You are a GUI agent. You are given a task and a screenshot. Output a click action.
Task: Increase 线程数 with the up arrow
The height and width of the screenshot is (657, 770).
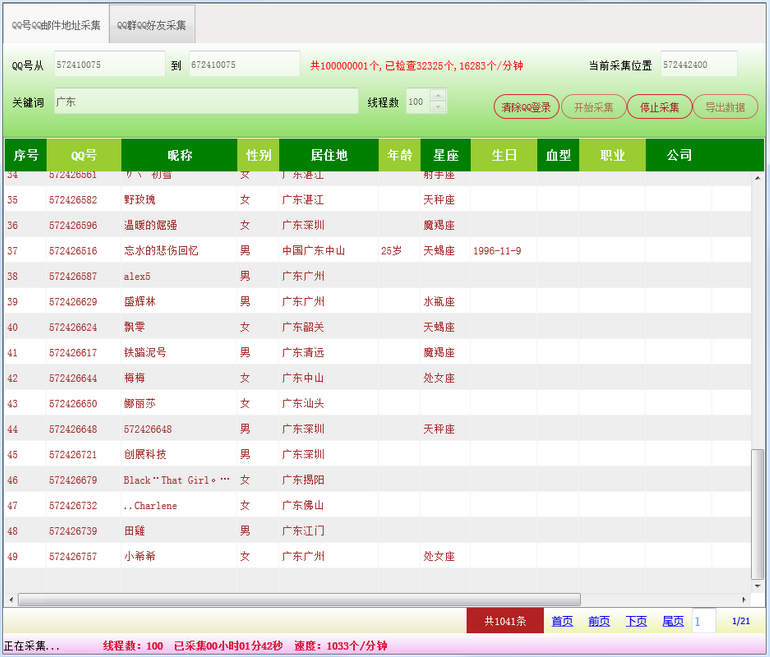[438, 96]
